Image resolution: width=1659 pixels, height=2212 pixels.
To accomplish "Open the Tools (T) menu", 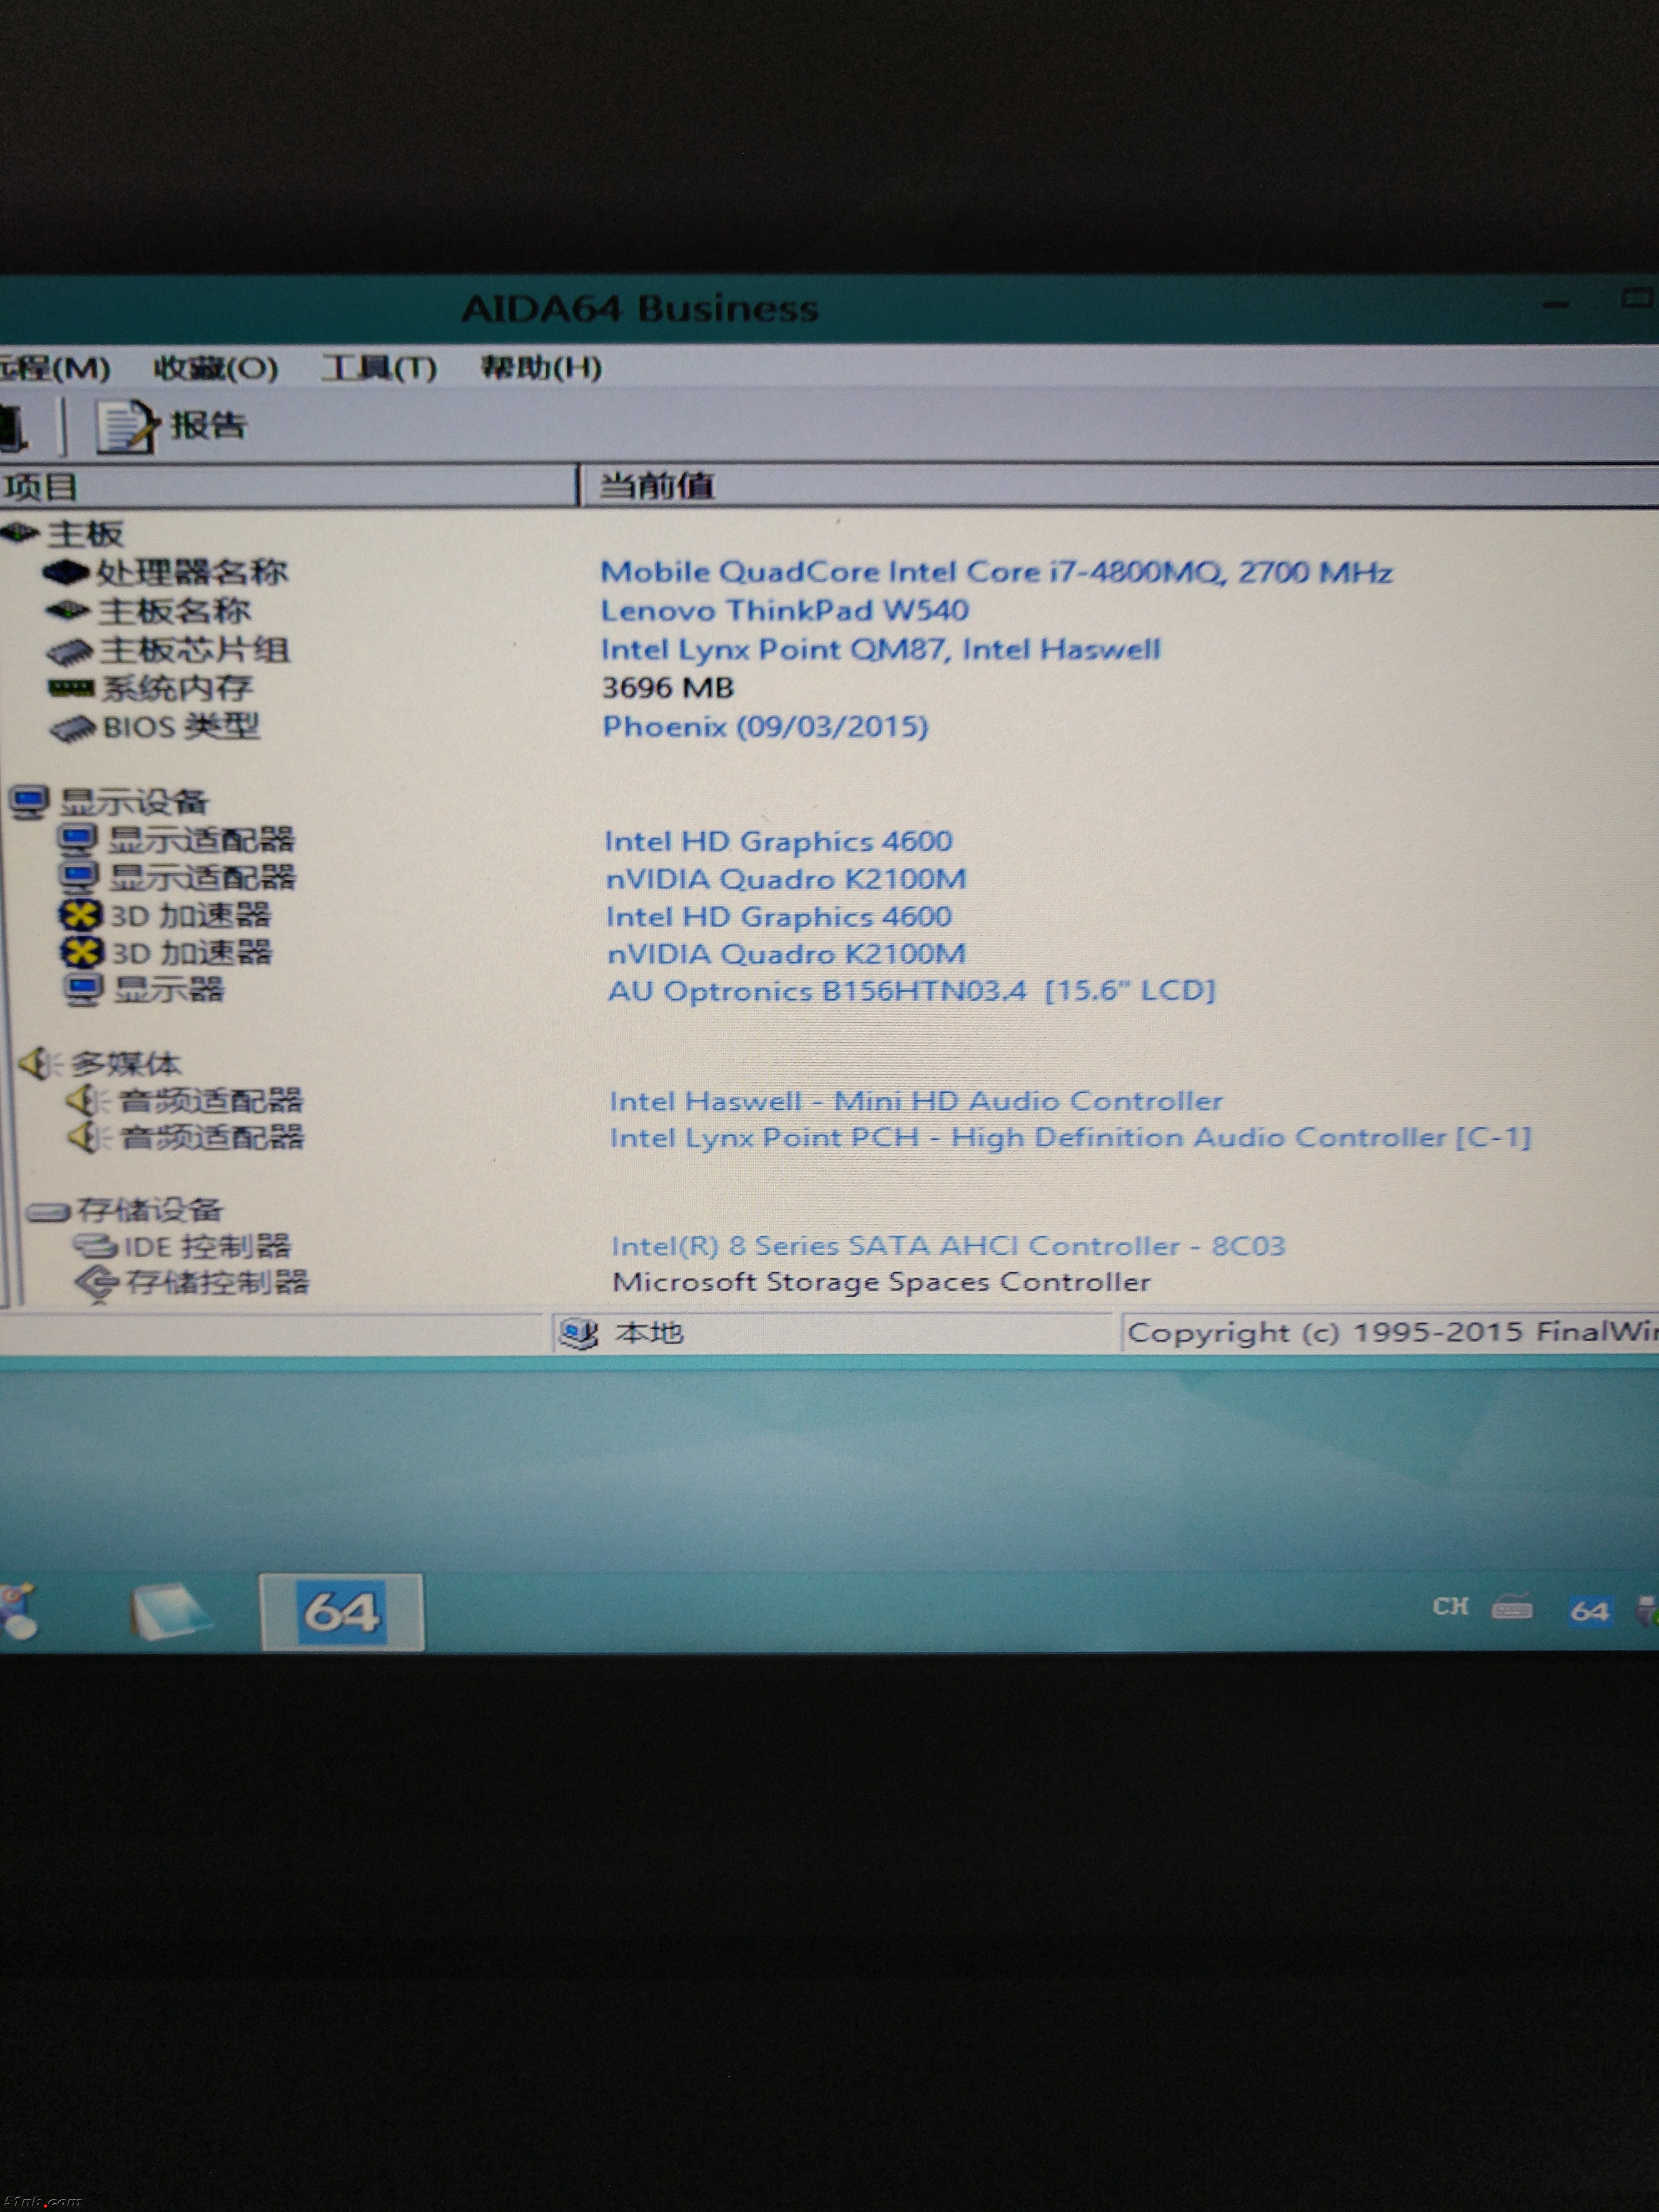I will [378, 368].
